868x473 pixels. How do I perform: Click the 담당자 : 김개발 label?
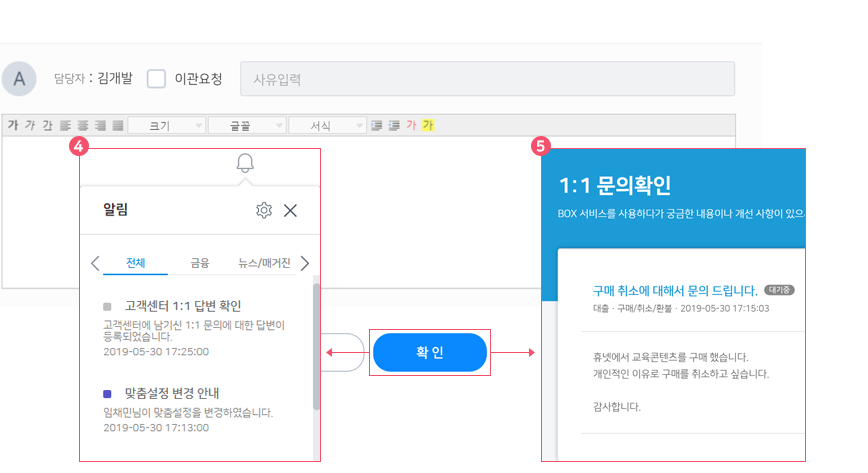pos(93,79)
